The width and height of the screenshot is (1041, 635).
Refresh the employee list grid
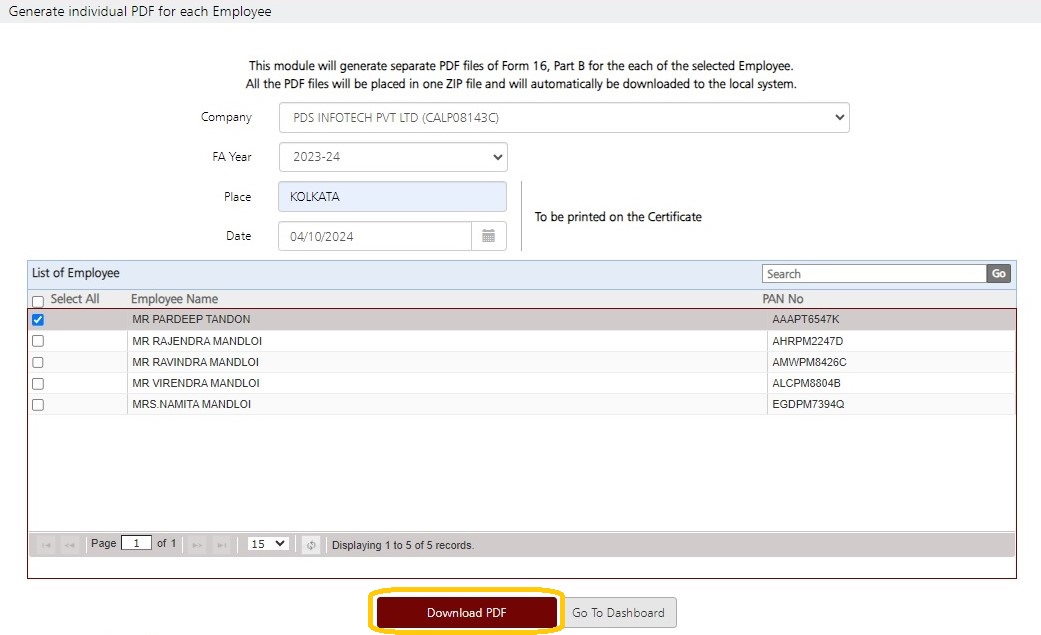311,545
